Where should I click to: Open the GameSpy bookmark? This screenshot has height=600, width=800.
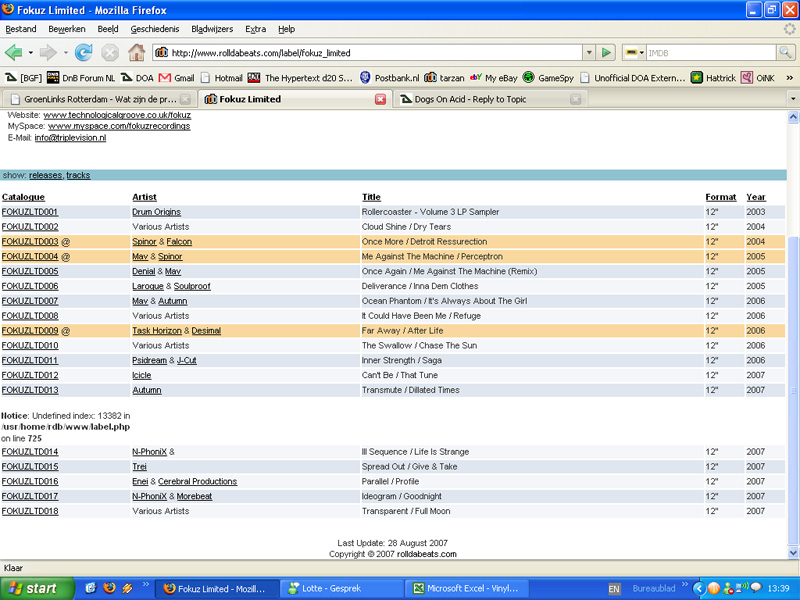[x=548, y=78]
